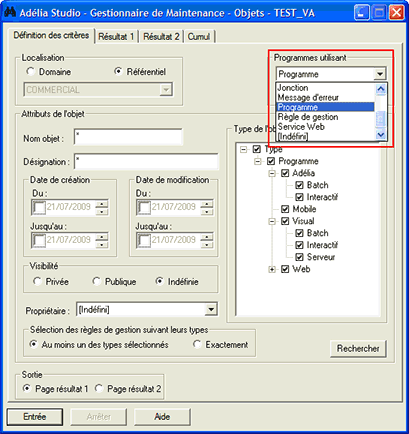Viewport: 409px width, 434px height.
Task: Select the Domaine radio button
Action: (31, 71)
